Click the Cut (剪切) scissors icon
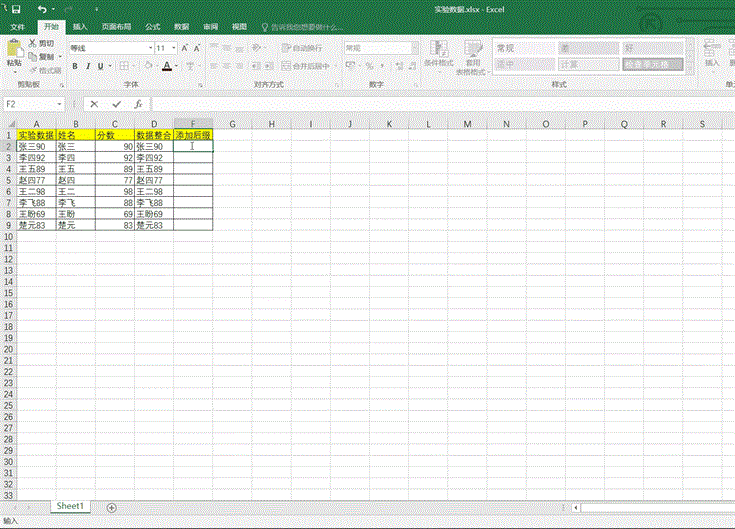The image size is (735, 529). [34, 44]
